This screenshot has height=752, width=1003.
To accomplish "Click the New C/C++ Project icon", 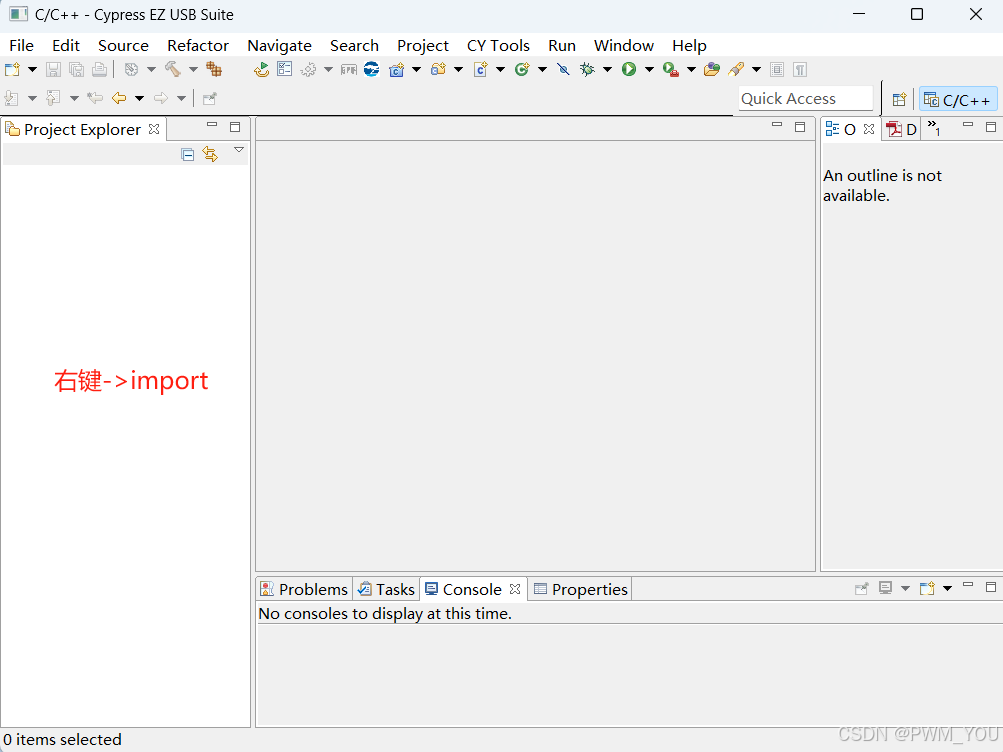I will pos(397,69).
